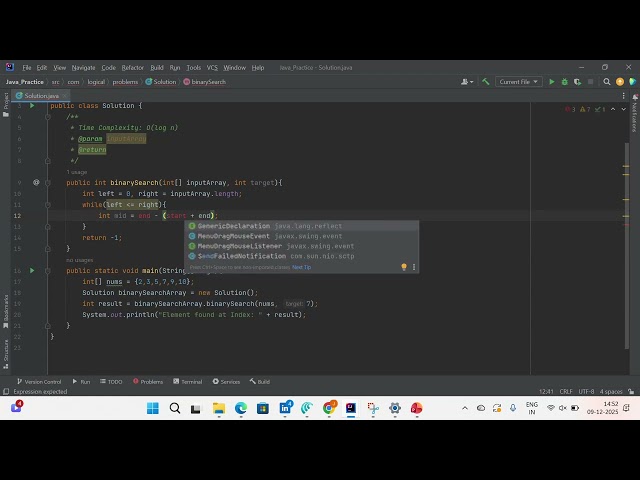Click the Stop button in the toolbar

590,82
